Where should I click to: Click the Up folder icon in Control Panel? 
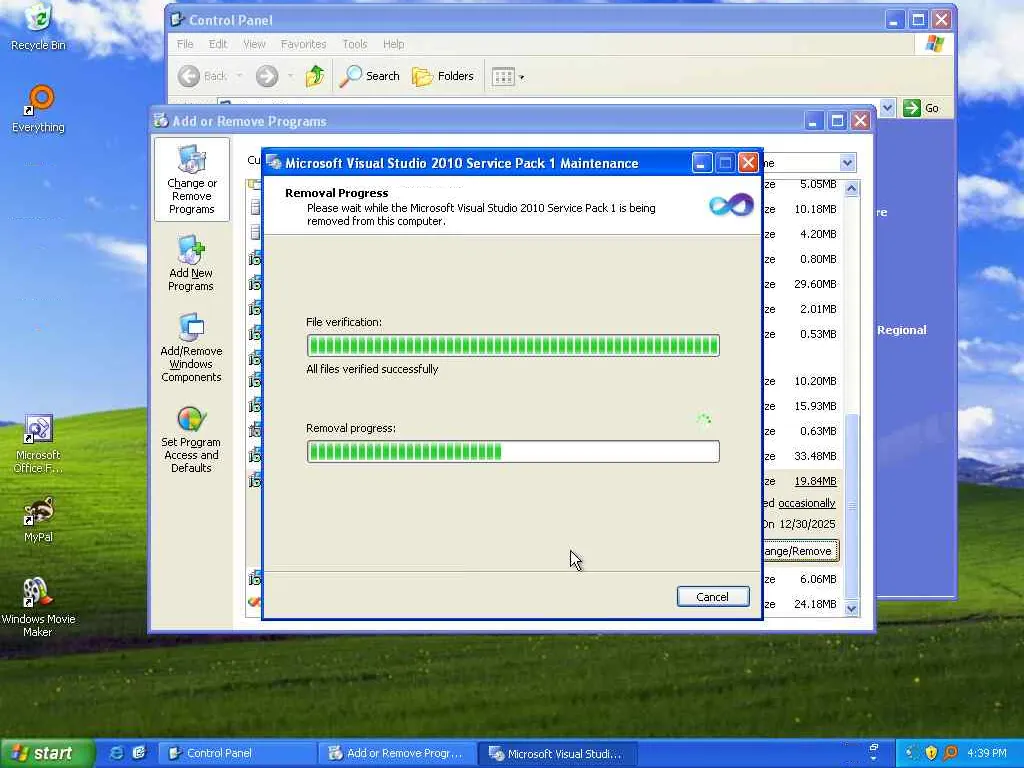pos(315,76)
